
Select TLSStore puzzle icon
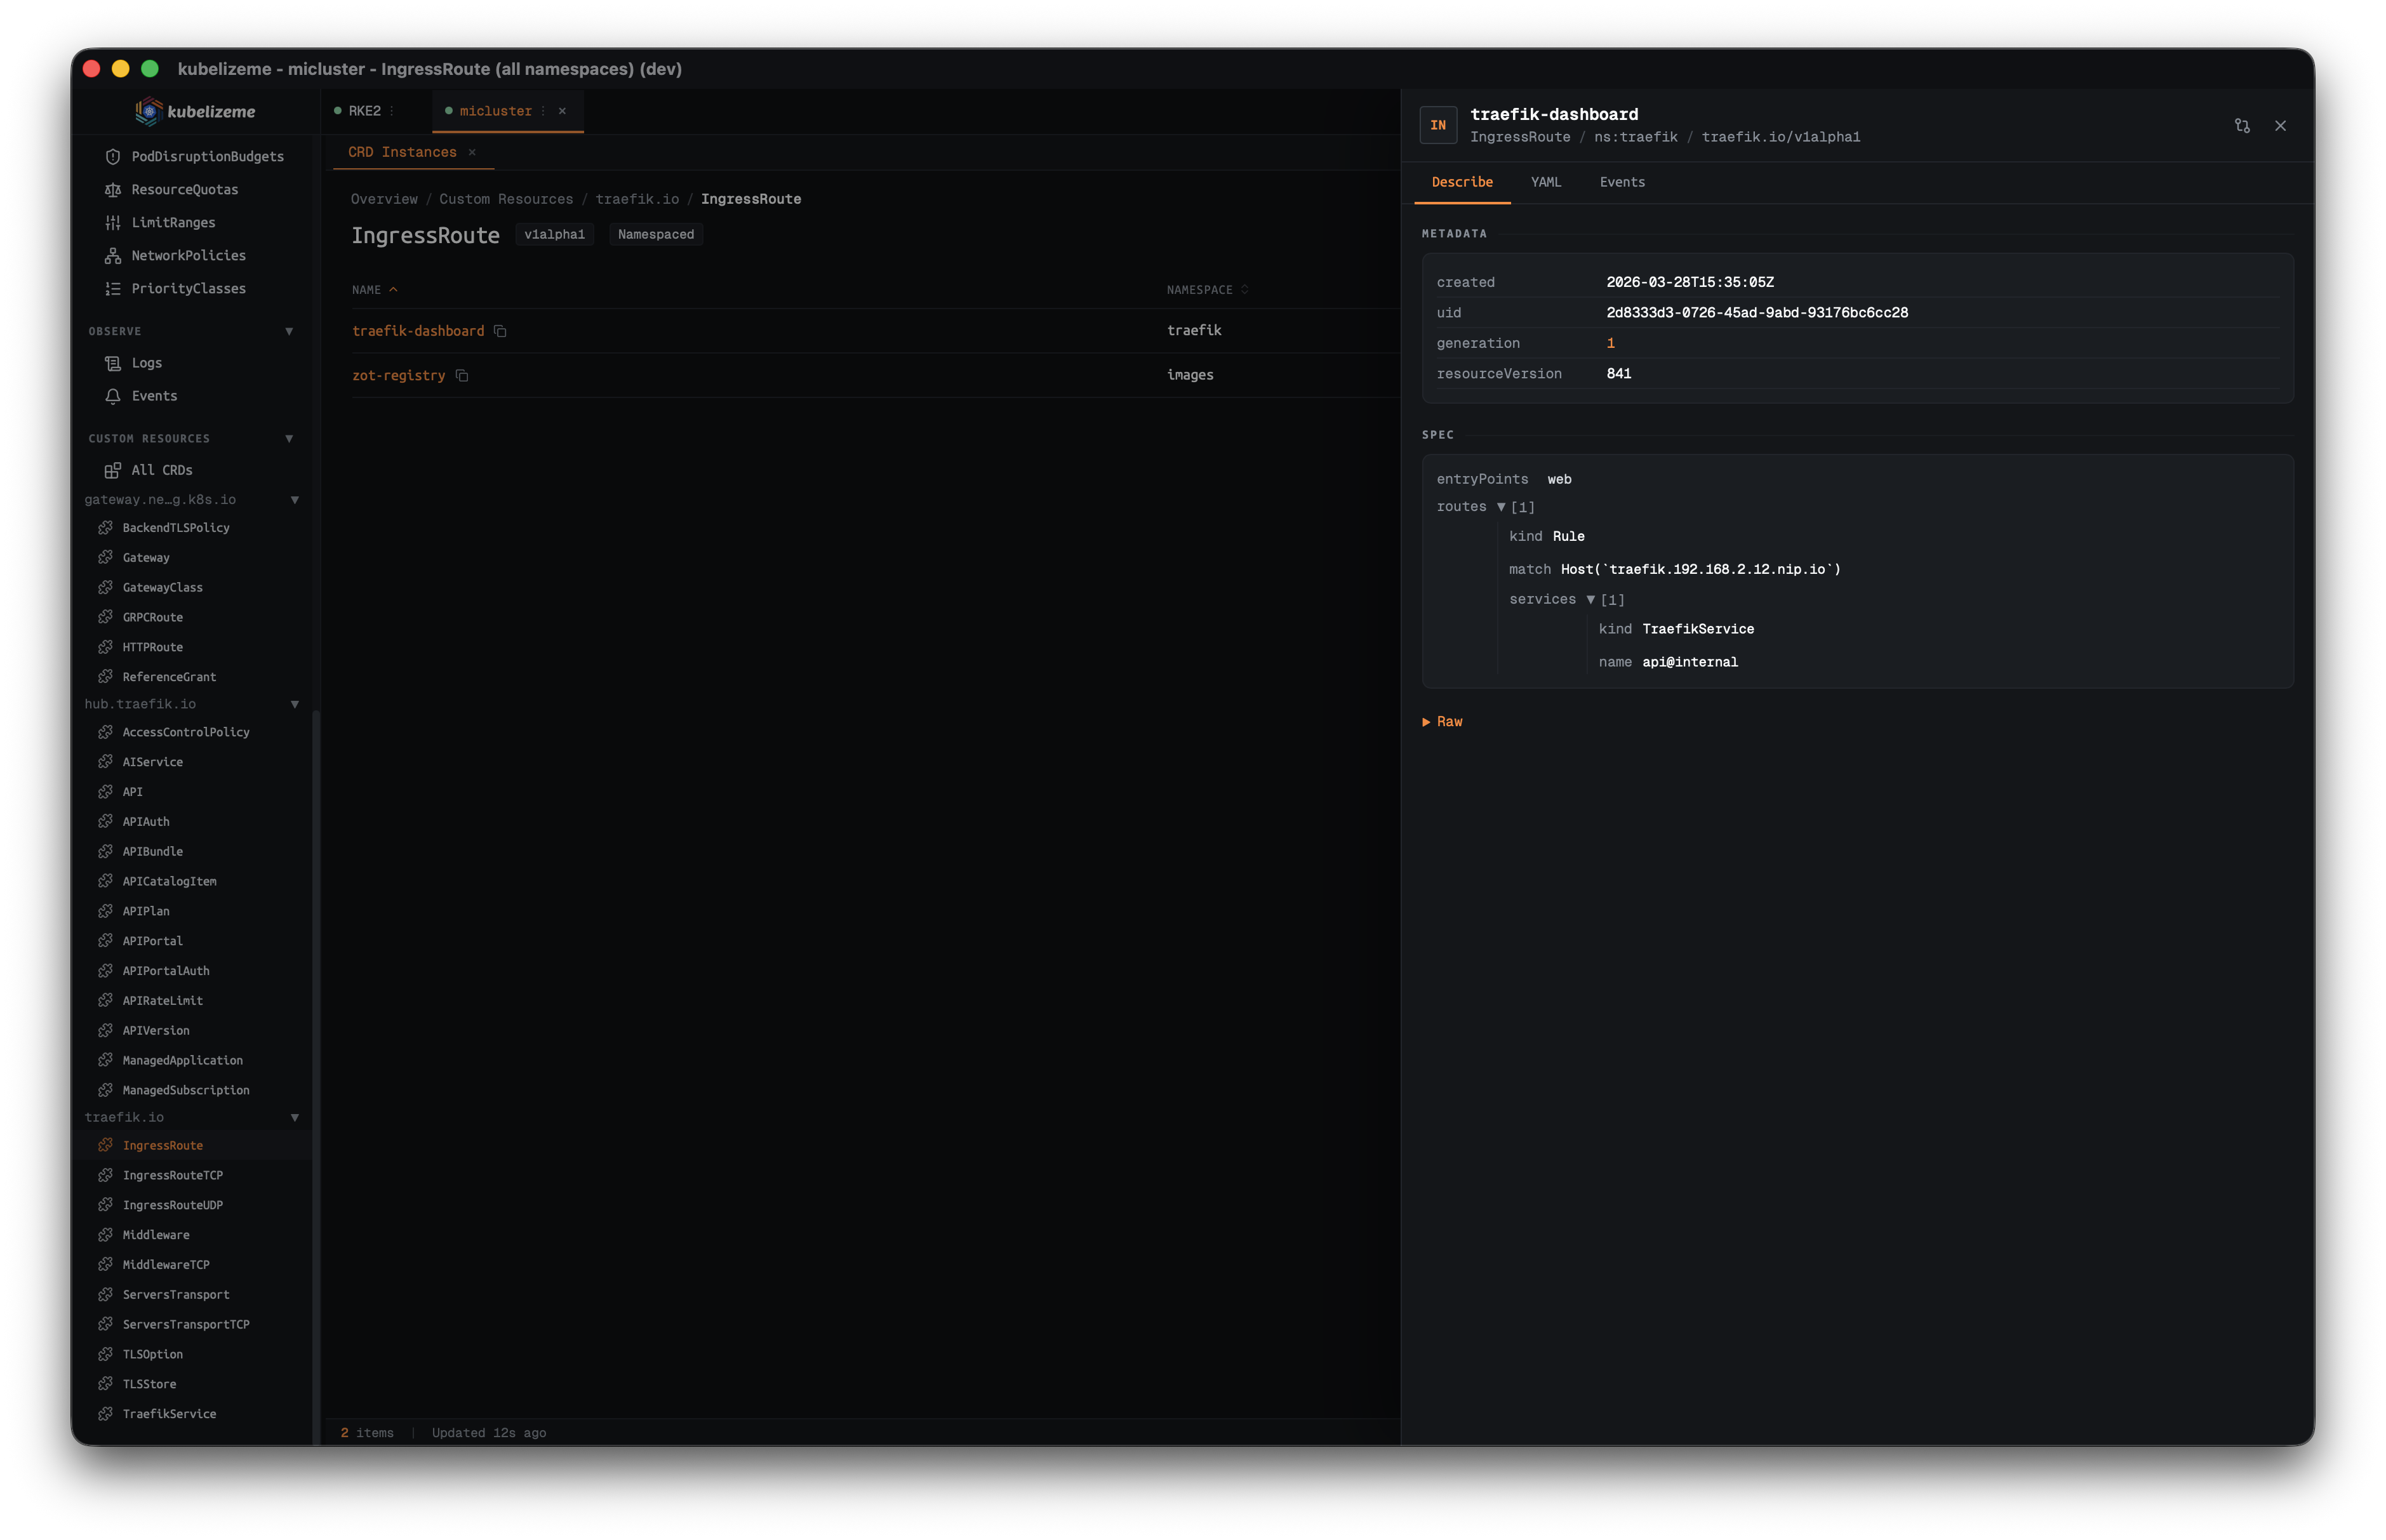[x=105, y=1384]
